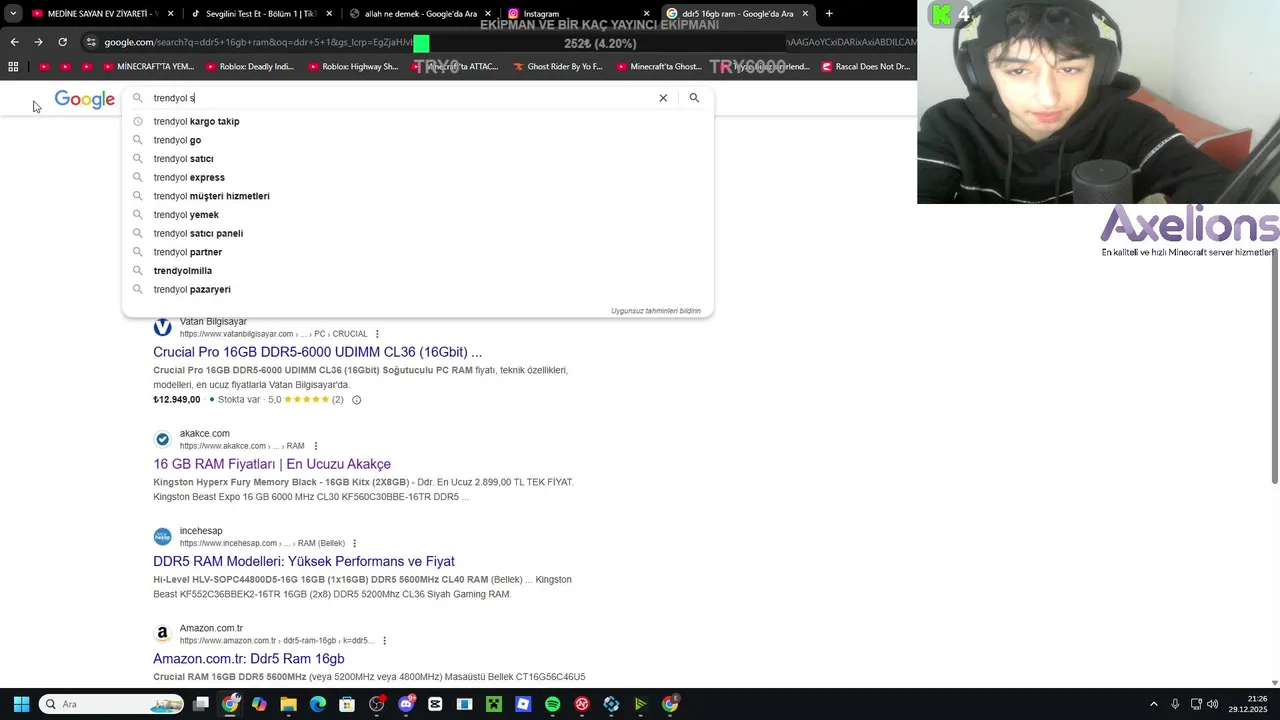Open Microsoft Store from taskbar
1280x720 pixels.
[x=347, y=704]
